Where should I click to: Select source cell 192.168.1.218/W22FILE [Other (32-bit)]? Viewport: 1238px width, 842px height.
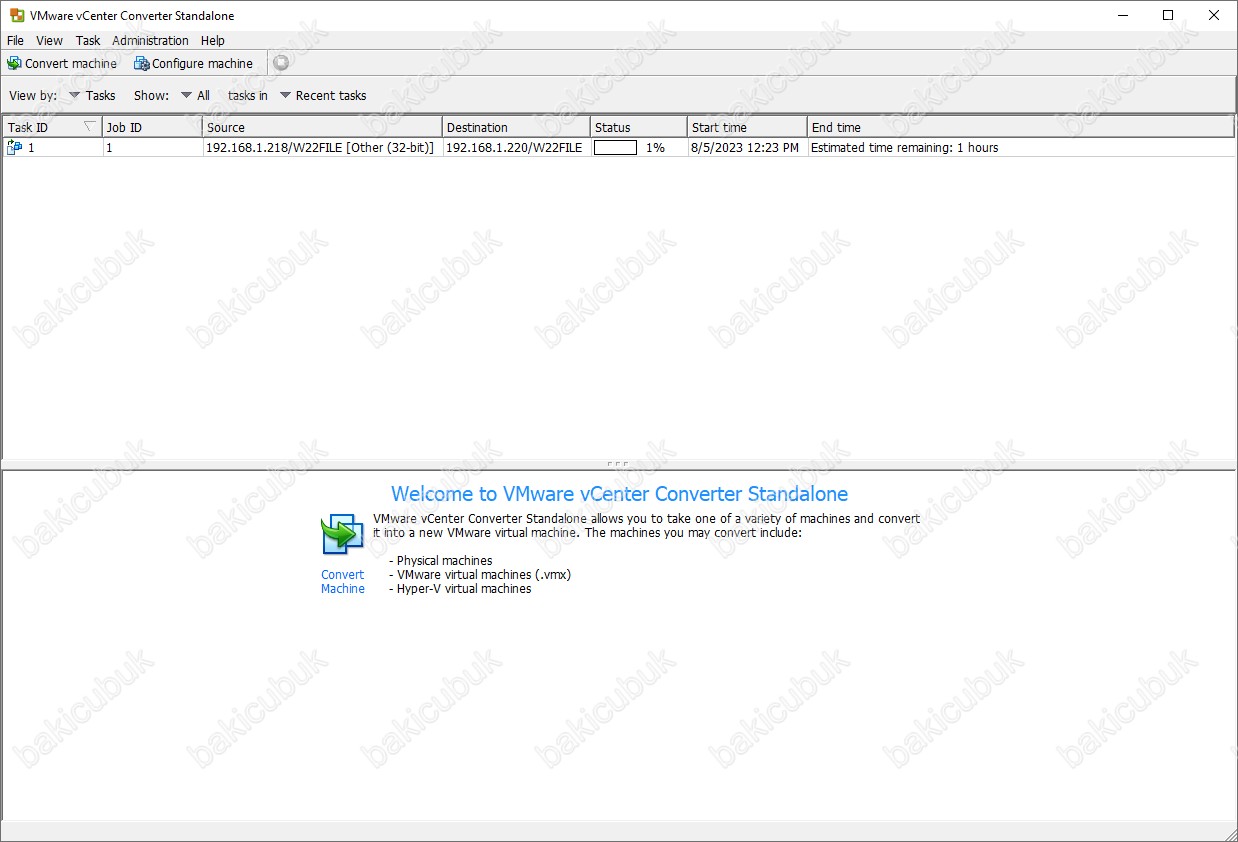(x=320, y=147)
